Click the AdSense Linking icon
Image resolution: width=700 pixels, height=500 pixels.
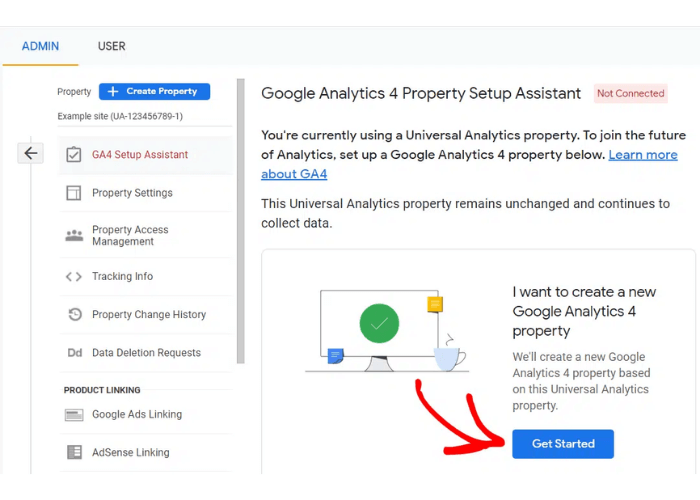74,452
